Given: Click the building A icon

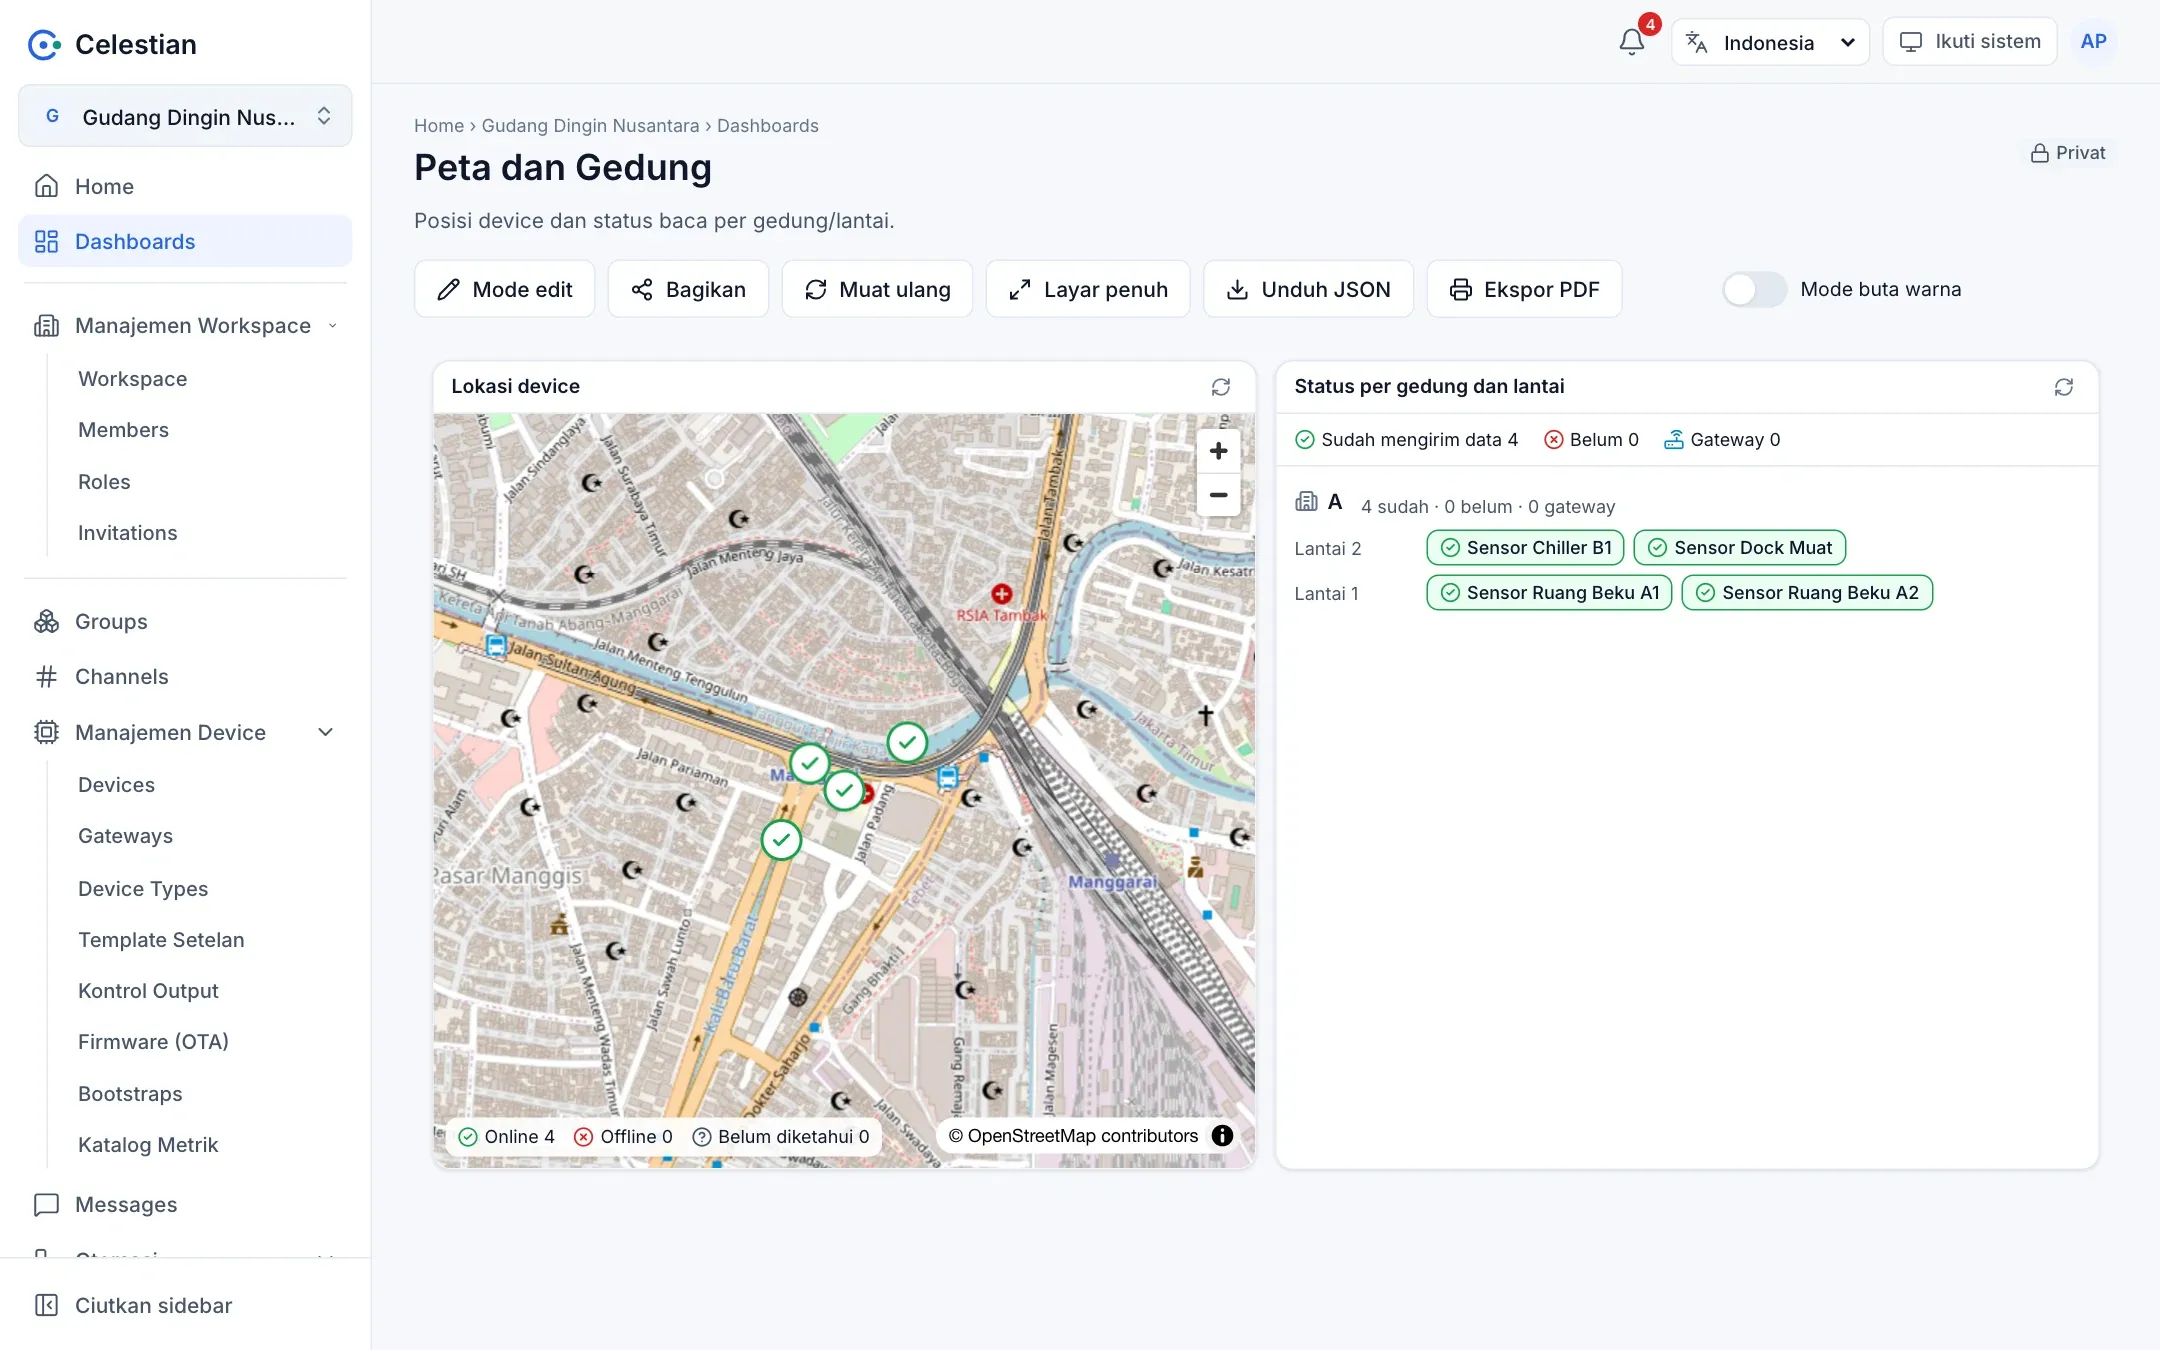Looking at the screenshot, I should click(1306, 502).
